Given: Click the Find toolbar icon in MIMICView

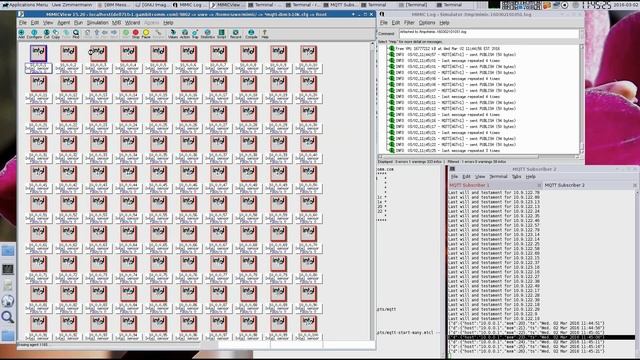Looking at the screenshot, I should [76, 34].
